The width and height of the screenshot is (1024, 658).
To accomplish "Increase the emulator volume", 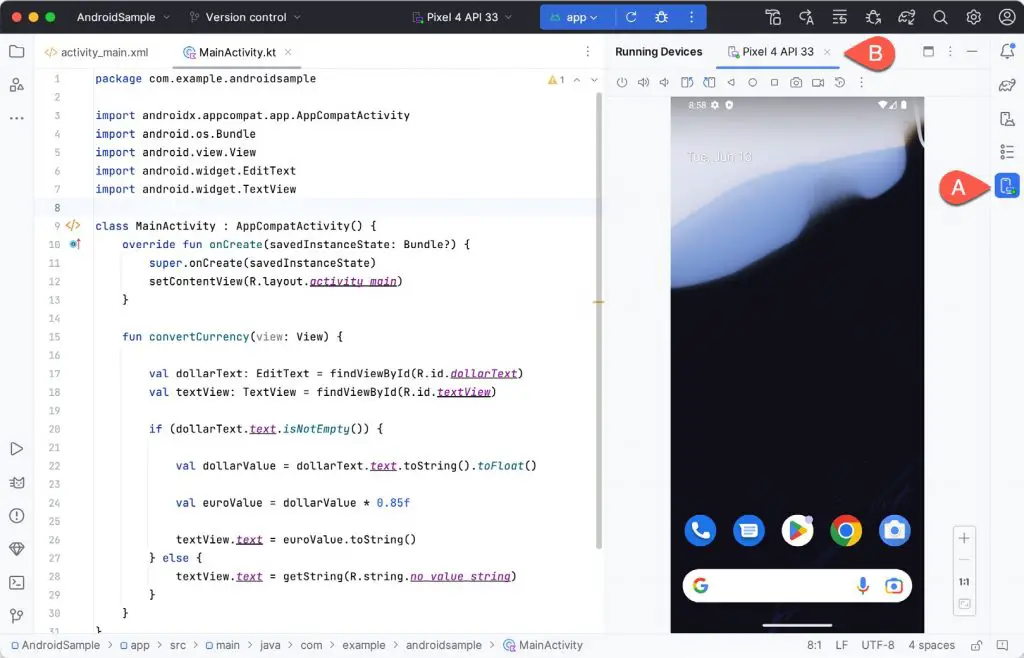I will coord(643,82).
